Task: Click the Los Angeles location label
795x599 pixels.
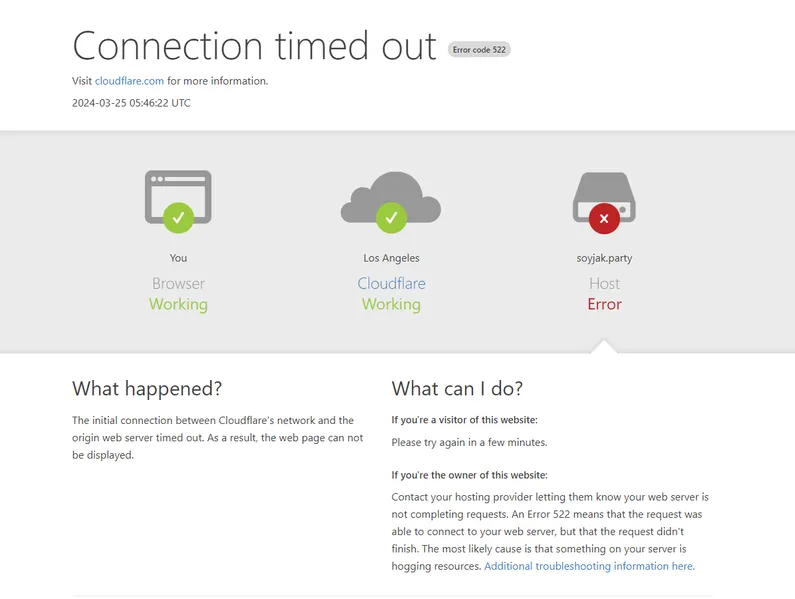Action: (x=391, y=258)
